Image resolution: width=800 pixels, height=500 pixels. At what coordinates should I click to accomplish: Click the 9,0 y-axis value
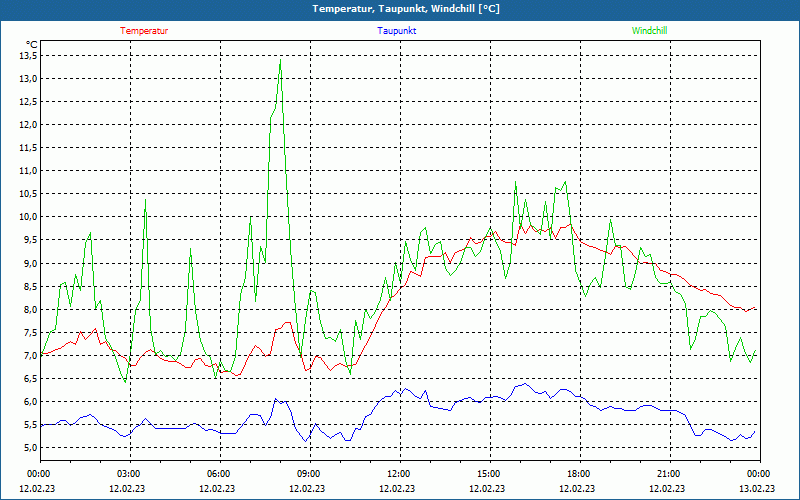(30, 263)
